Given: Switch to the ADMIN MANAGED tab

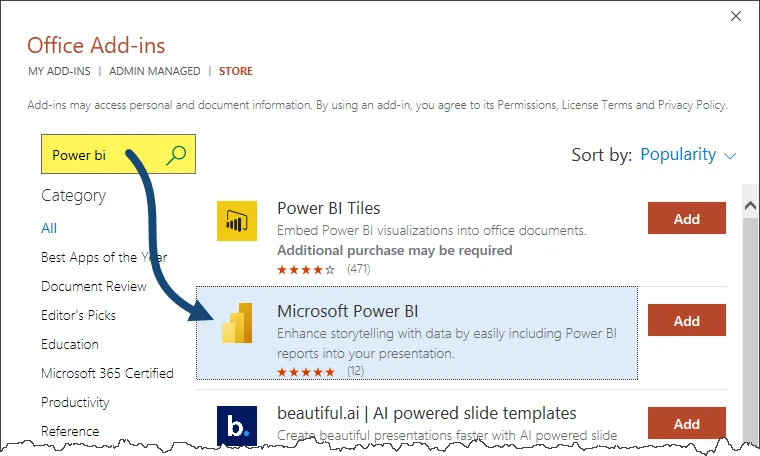Looking at the screenshot, I should click(153, 72).
